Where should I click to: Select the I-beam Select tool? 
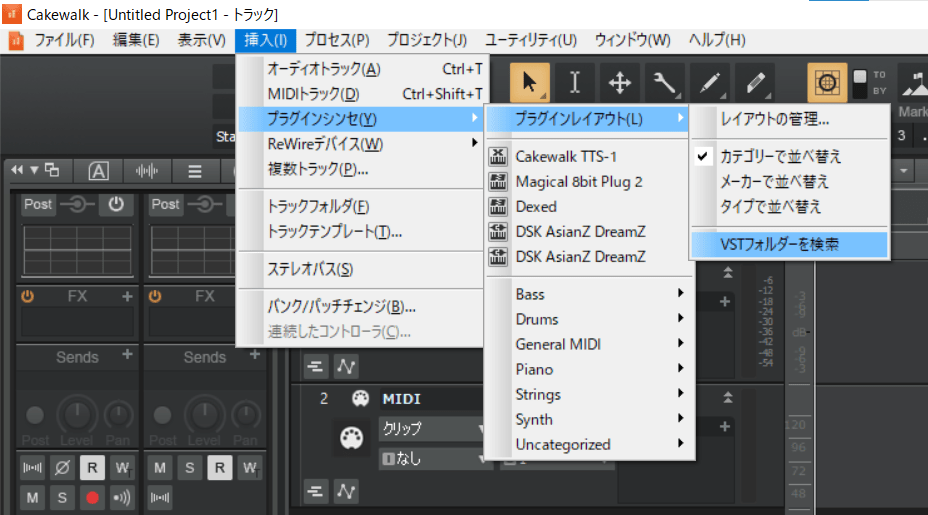pos(575,82)
